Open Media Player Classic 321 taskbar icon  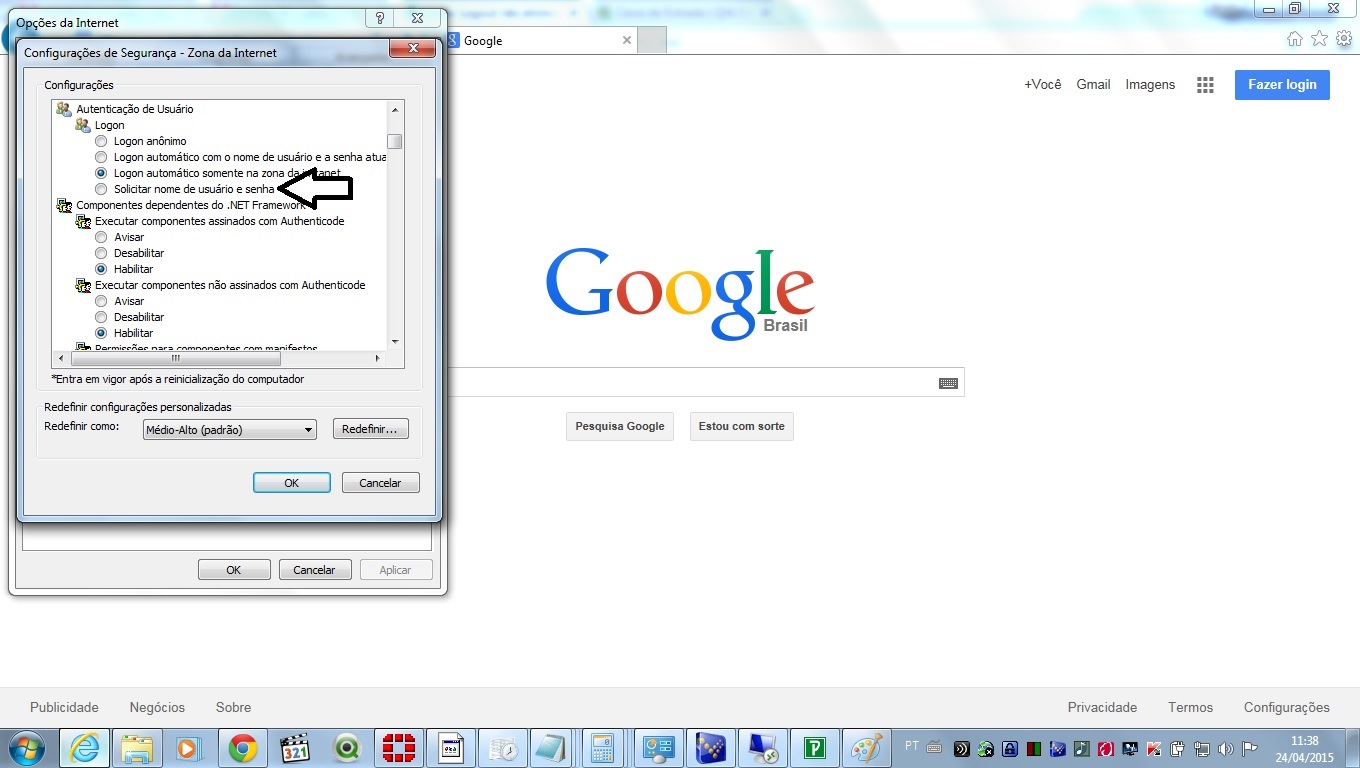[295, 748]
